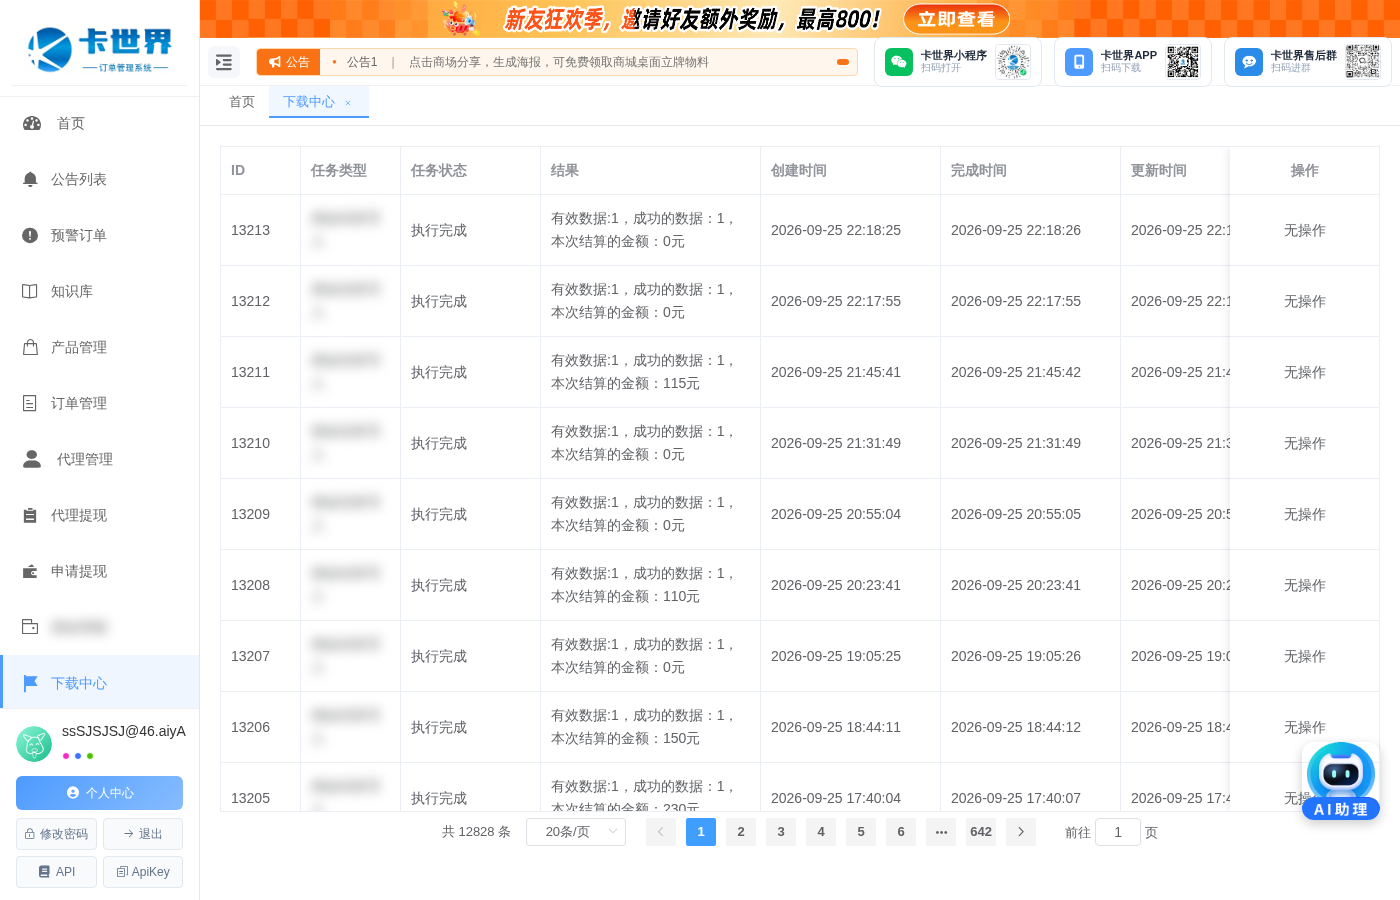Click the 公告列表 bell icon
The image size is (1400, 900).
pyautogui.click(x=30, y=179)
